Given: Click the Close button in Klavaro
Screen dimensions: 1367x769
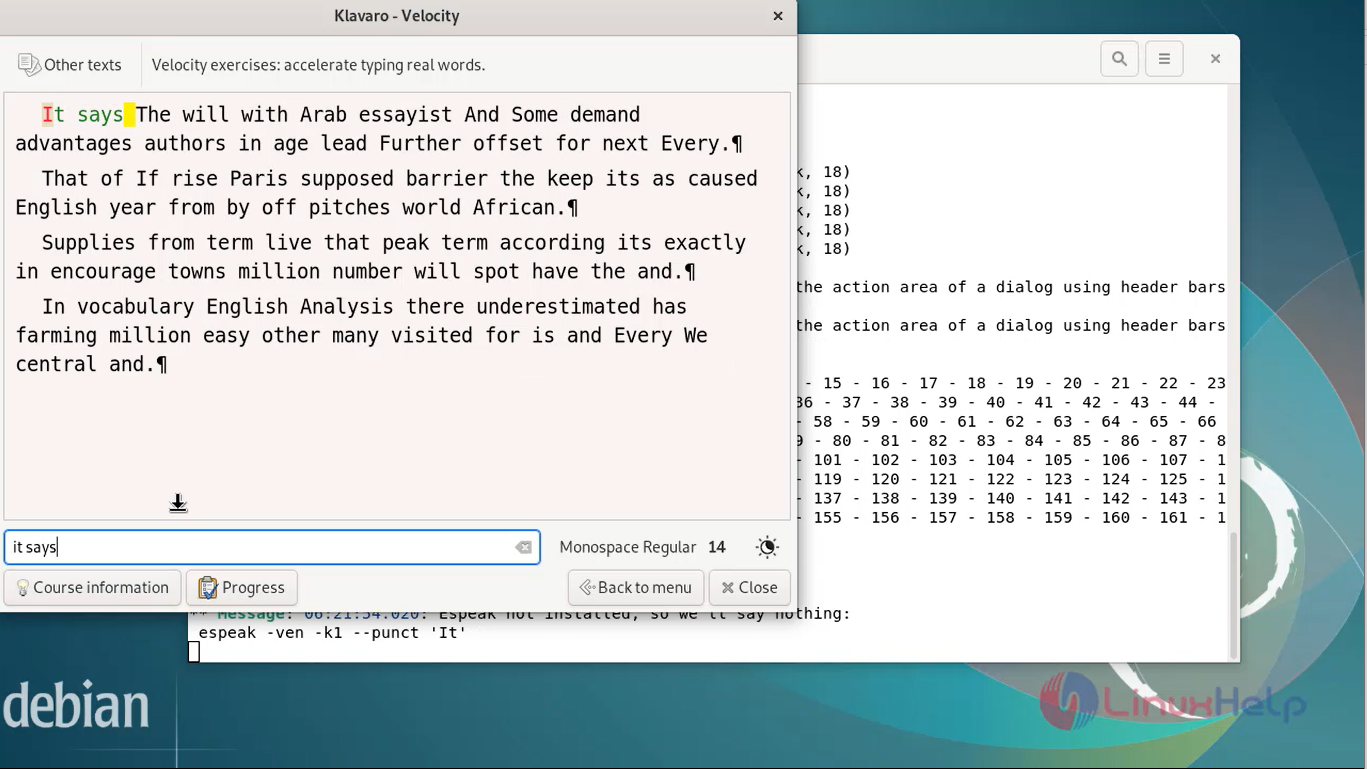Looking at the screenshot, I should [x=750, y=588].
